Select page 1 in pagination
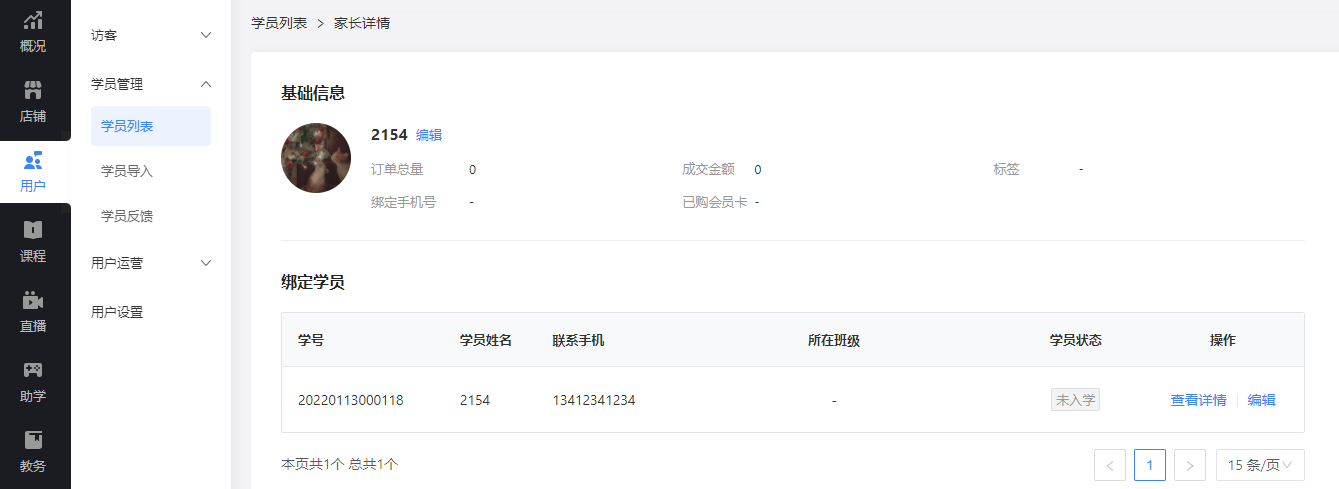The height and width of the screenshot is (489, 1339). pos(1150,465)
